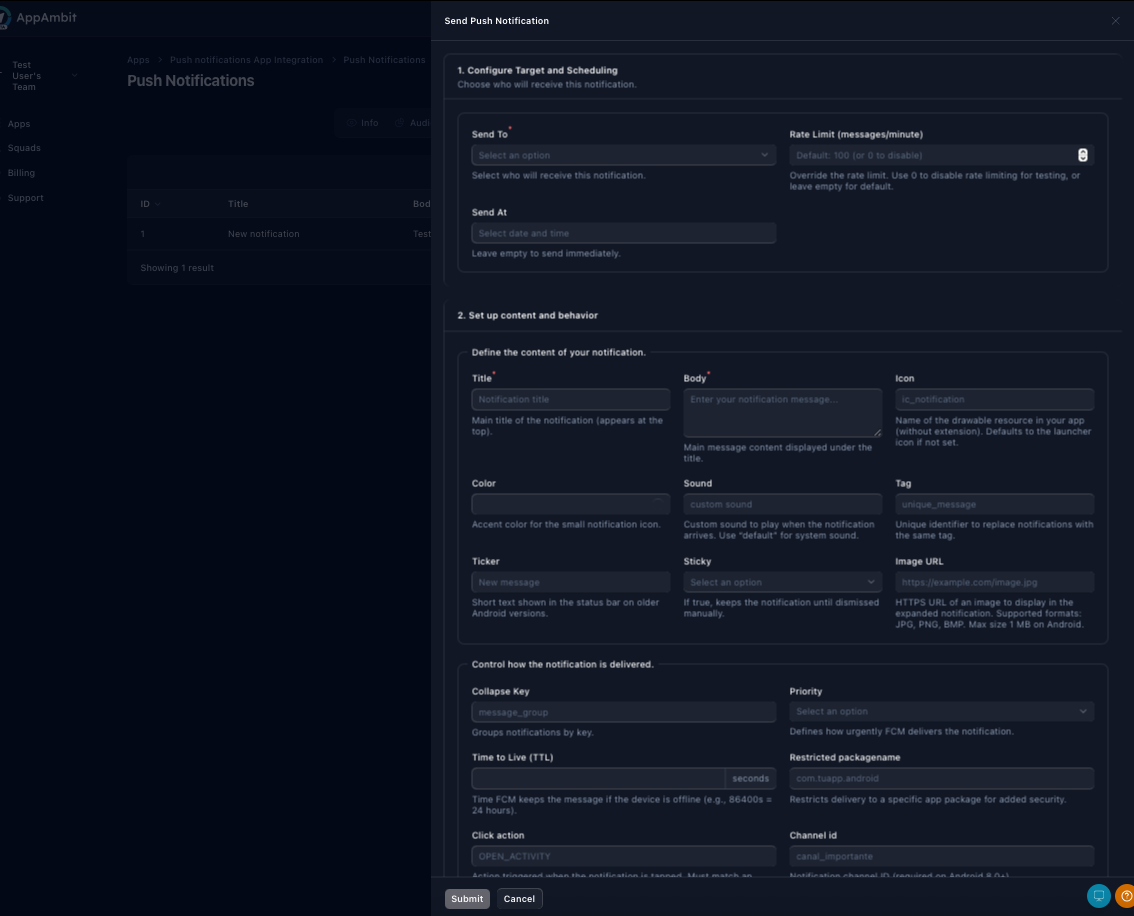Open Support from the sidebar
This screenshot has width=1134, height=916.
pyautogui.click(x=25, y=197)
